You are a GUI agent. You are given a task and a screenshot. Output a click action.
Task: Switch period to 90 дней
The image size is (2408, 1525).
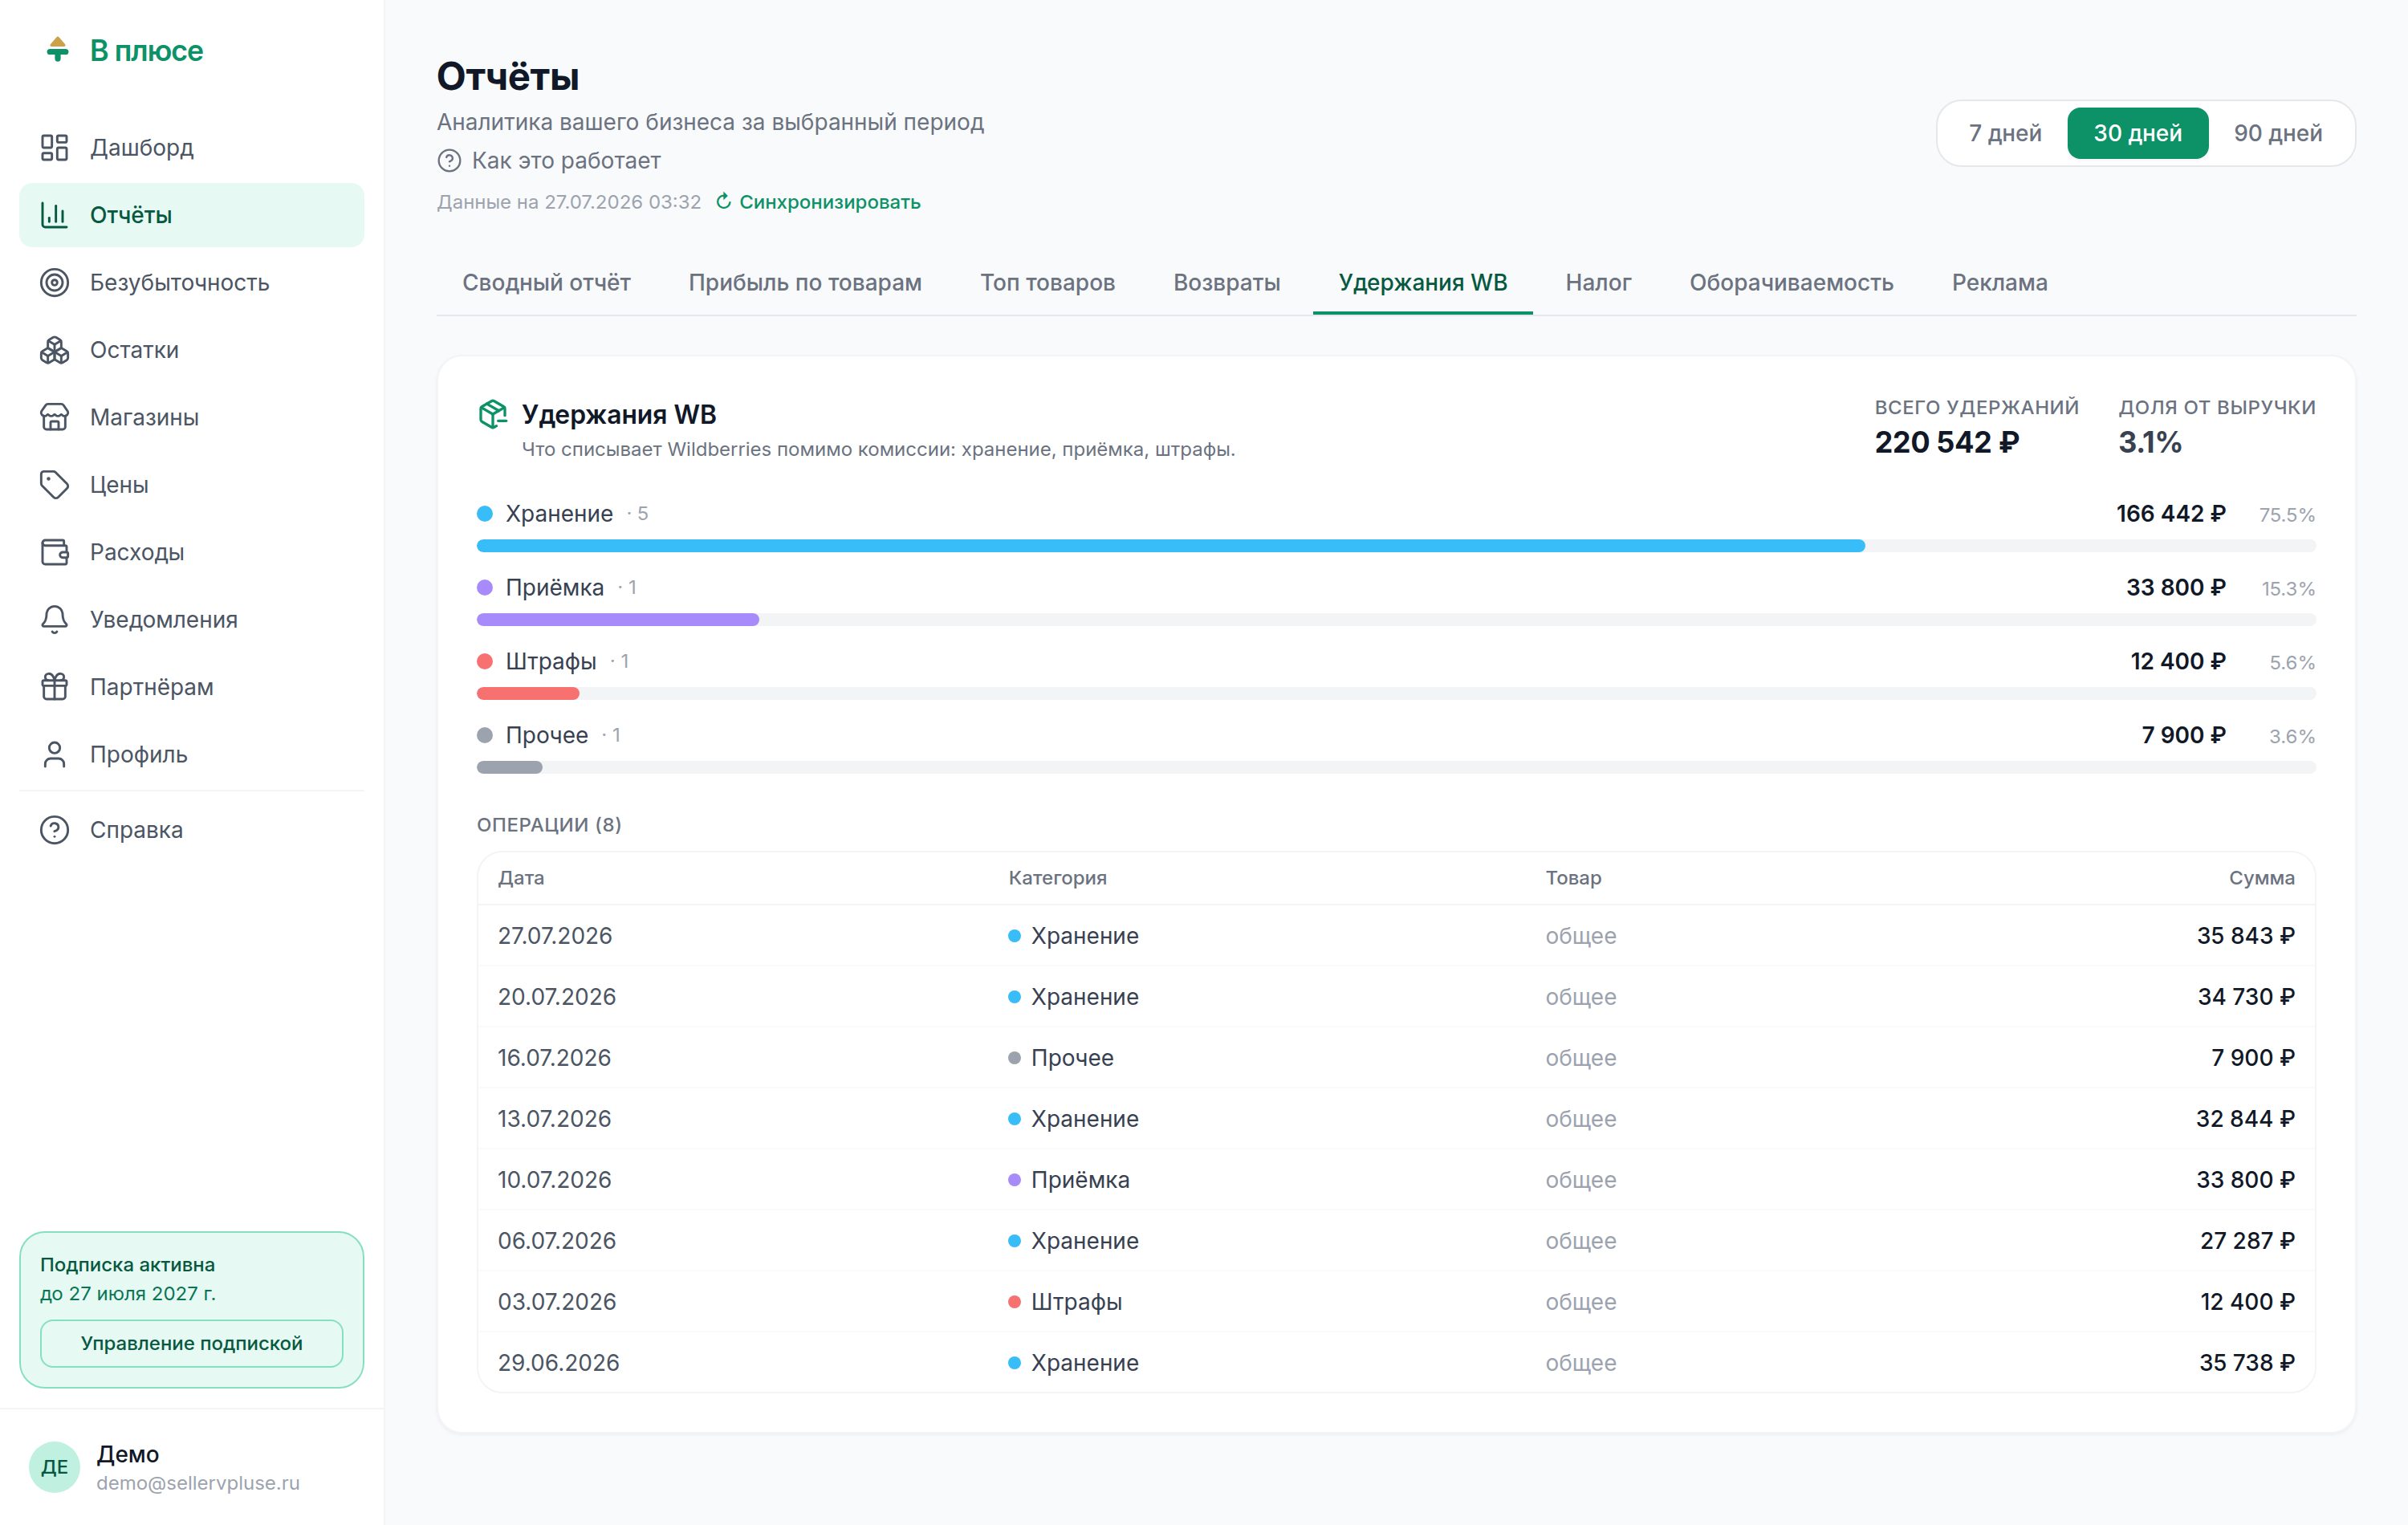click(x=2278, y=133)
